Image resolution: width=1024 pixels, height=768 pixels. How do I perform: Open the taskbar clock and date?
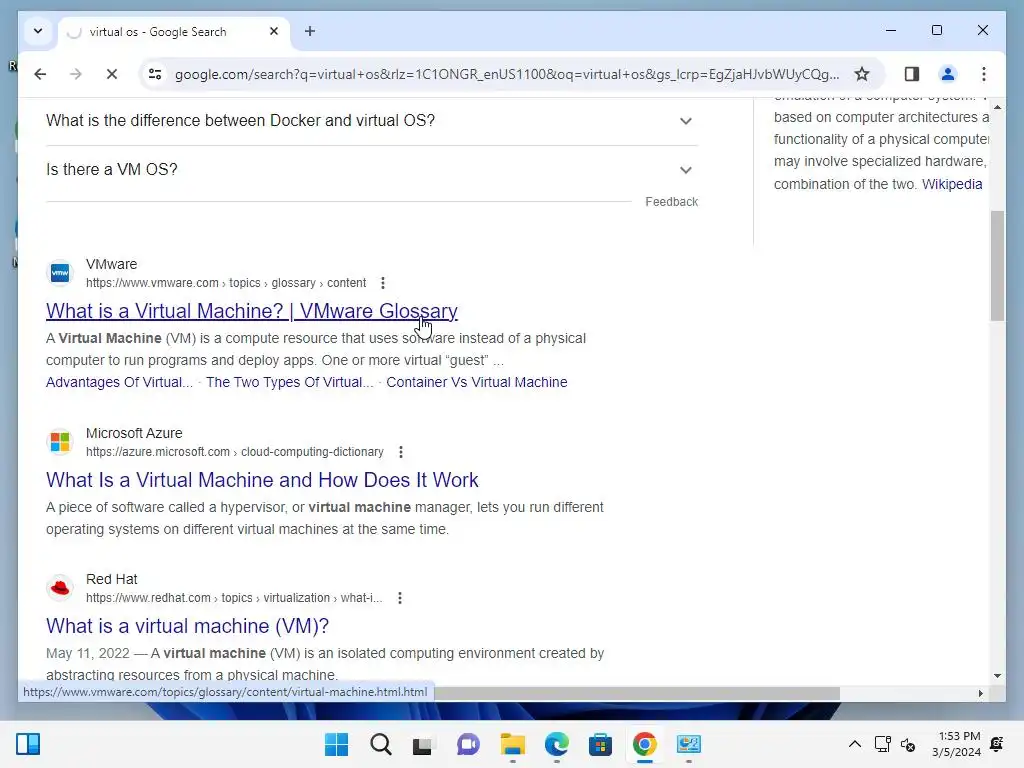click(957, 744)
